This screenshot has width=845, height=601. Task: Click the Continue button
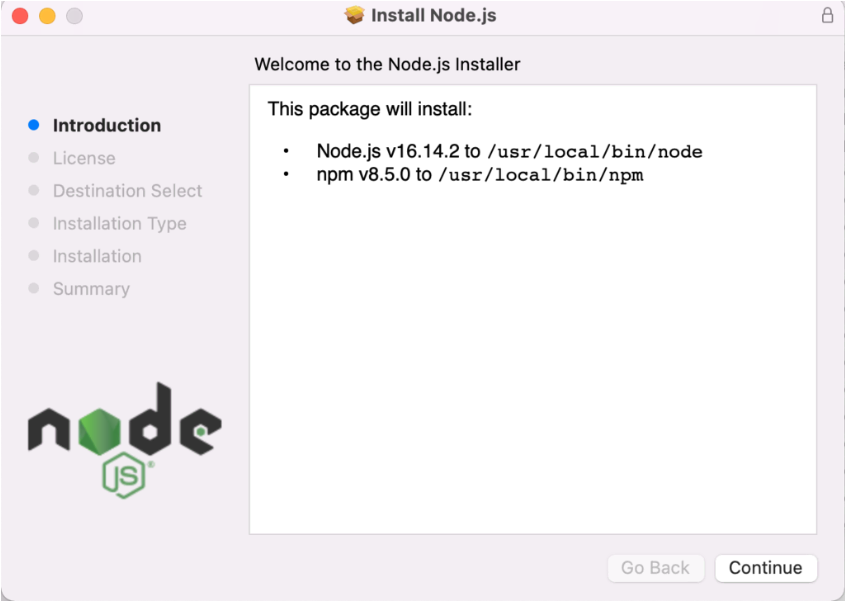(765, 568)
